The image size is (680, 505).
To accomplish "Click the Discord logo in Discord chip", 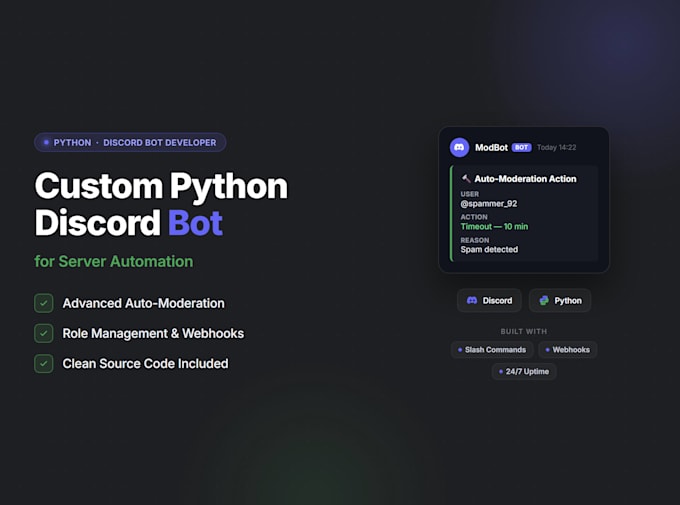I will pos(472,300).
